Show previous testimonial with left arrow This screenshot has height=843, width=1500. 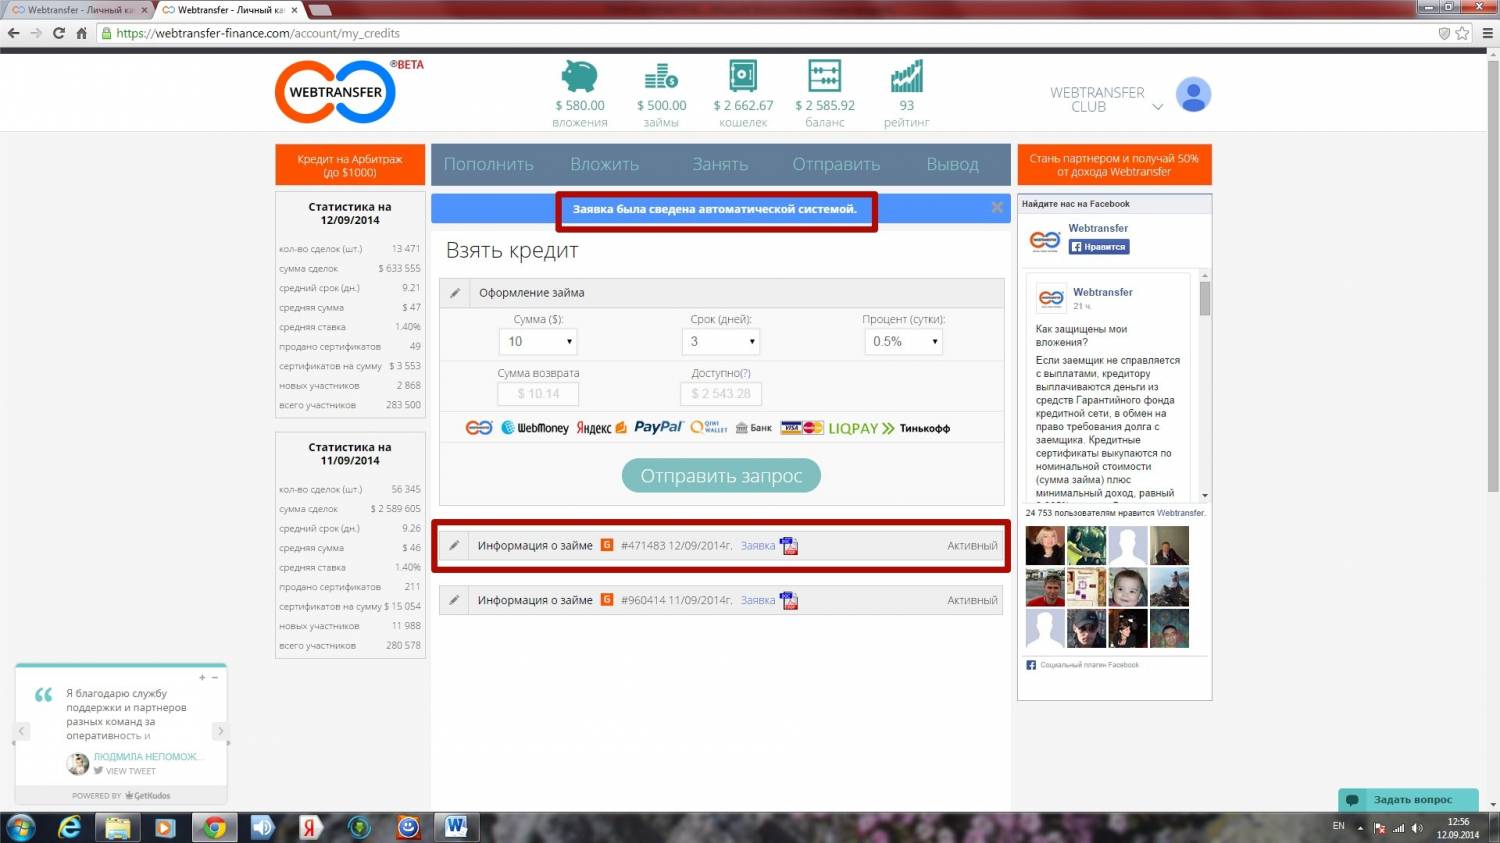[x=21, y=731]
